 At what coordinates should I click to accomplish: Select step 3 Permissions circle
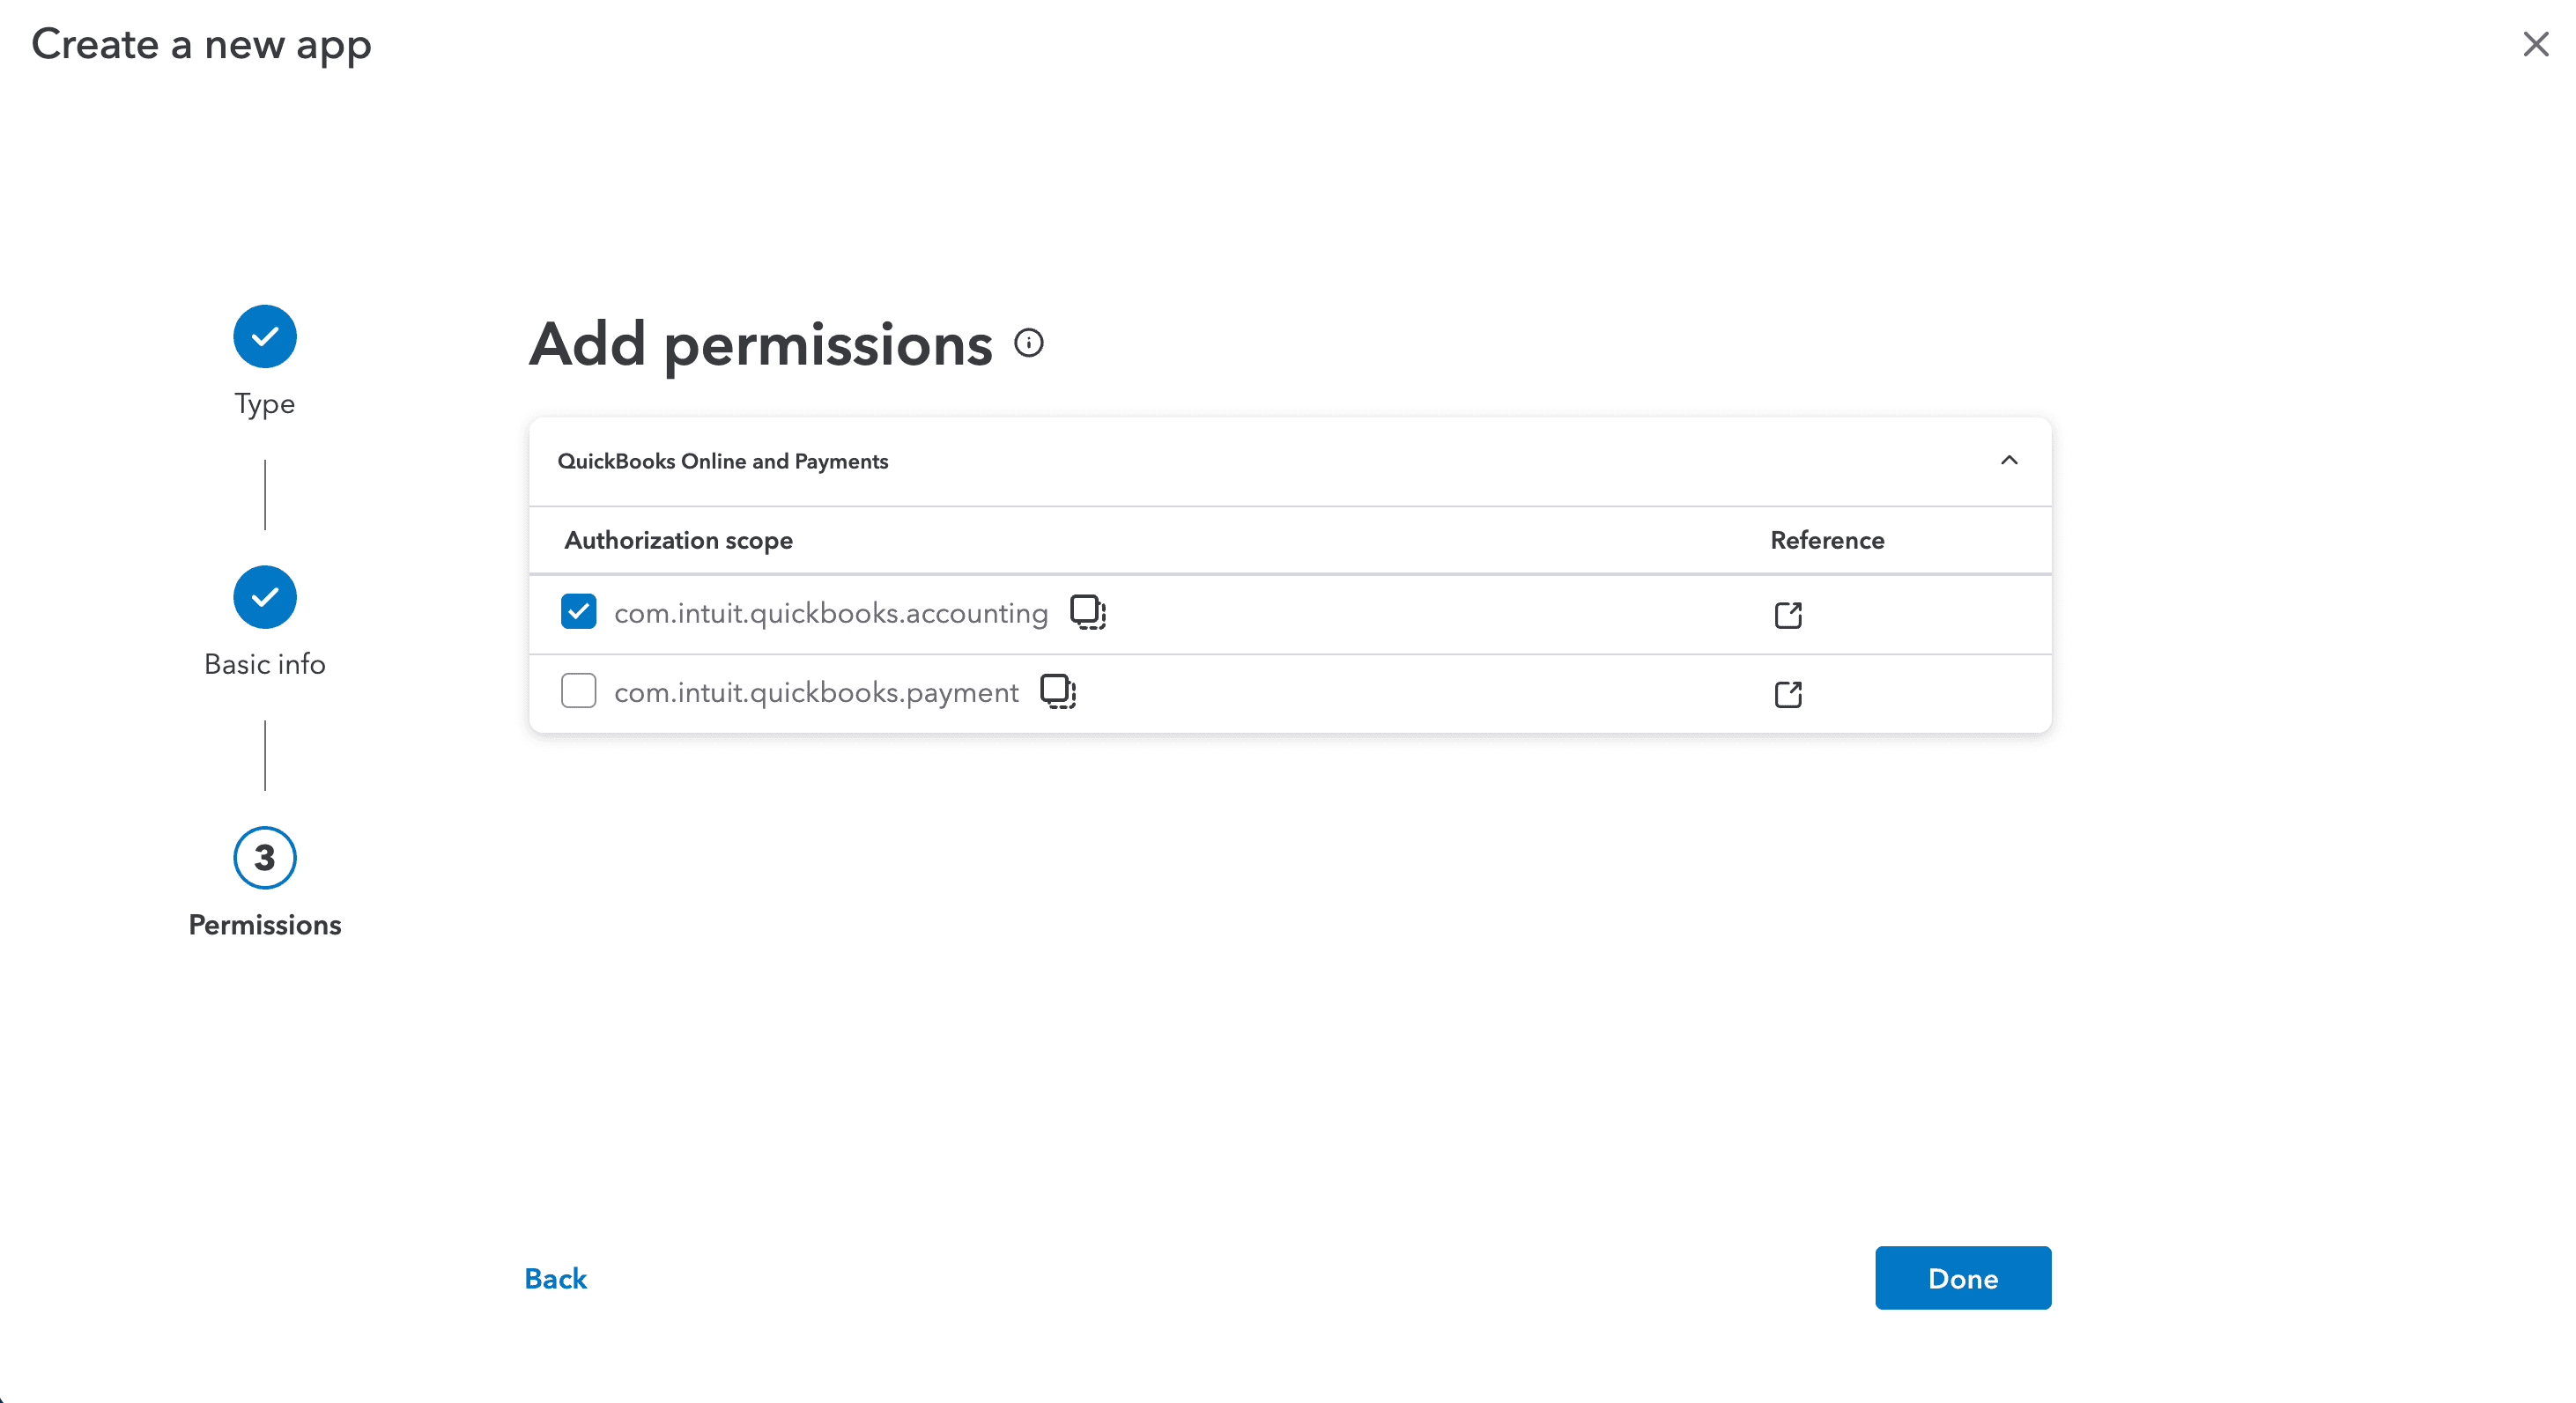264,857
